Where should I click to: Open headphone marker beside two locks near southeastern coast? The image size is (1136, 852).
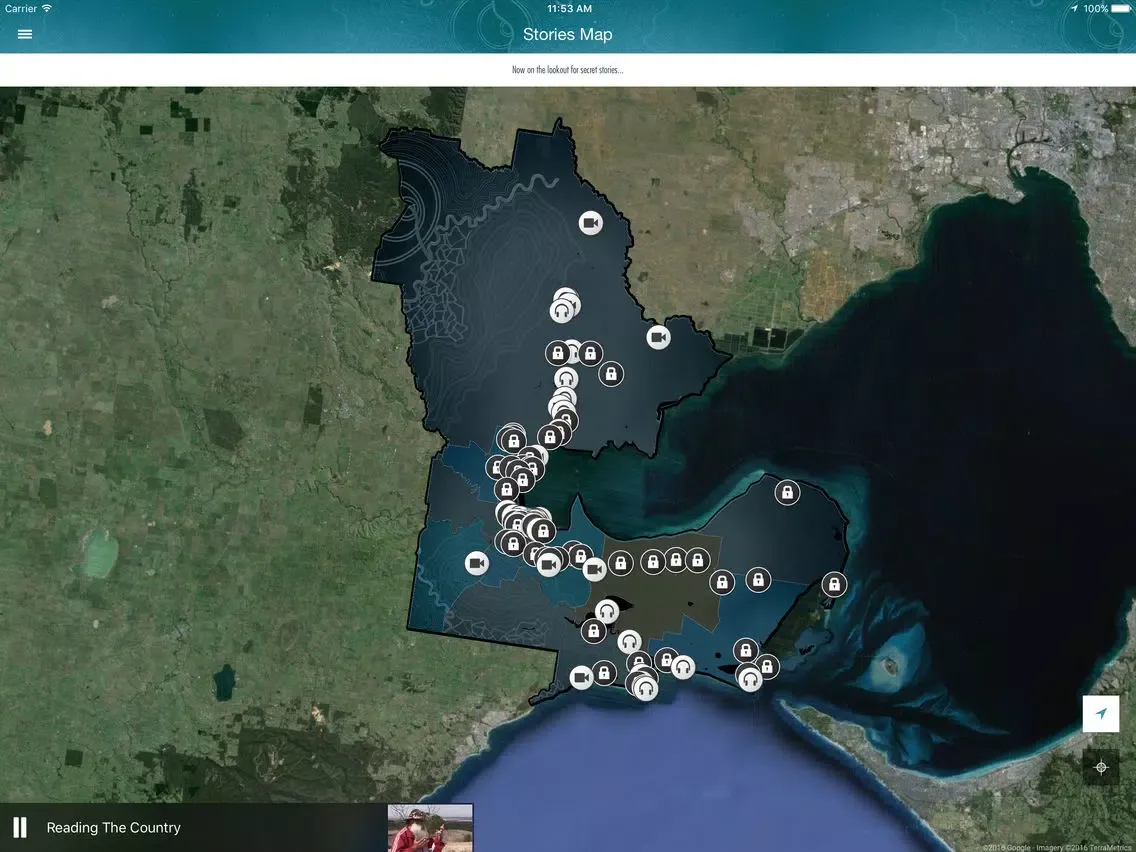[x=750, y=678]
